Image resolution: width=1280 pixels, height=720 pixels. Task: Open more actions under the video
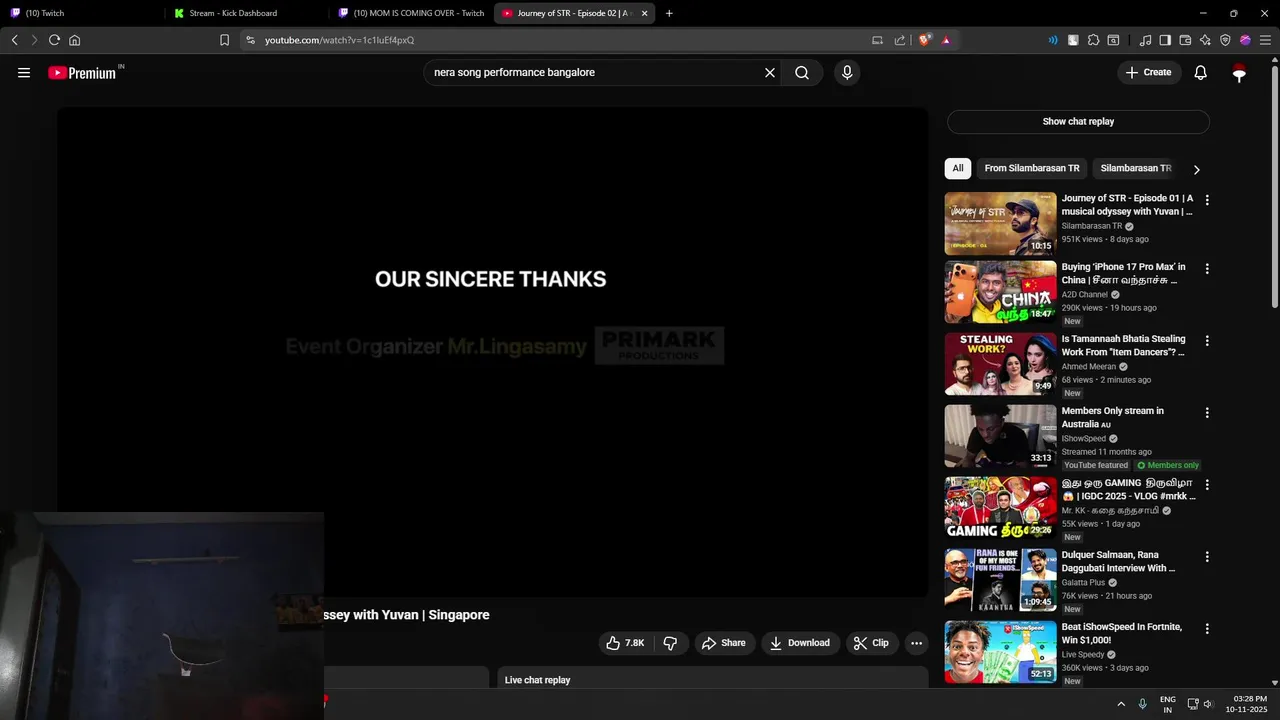pyautogui.click(x=916, y=643)
